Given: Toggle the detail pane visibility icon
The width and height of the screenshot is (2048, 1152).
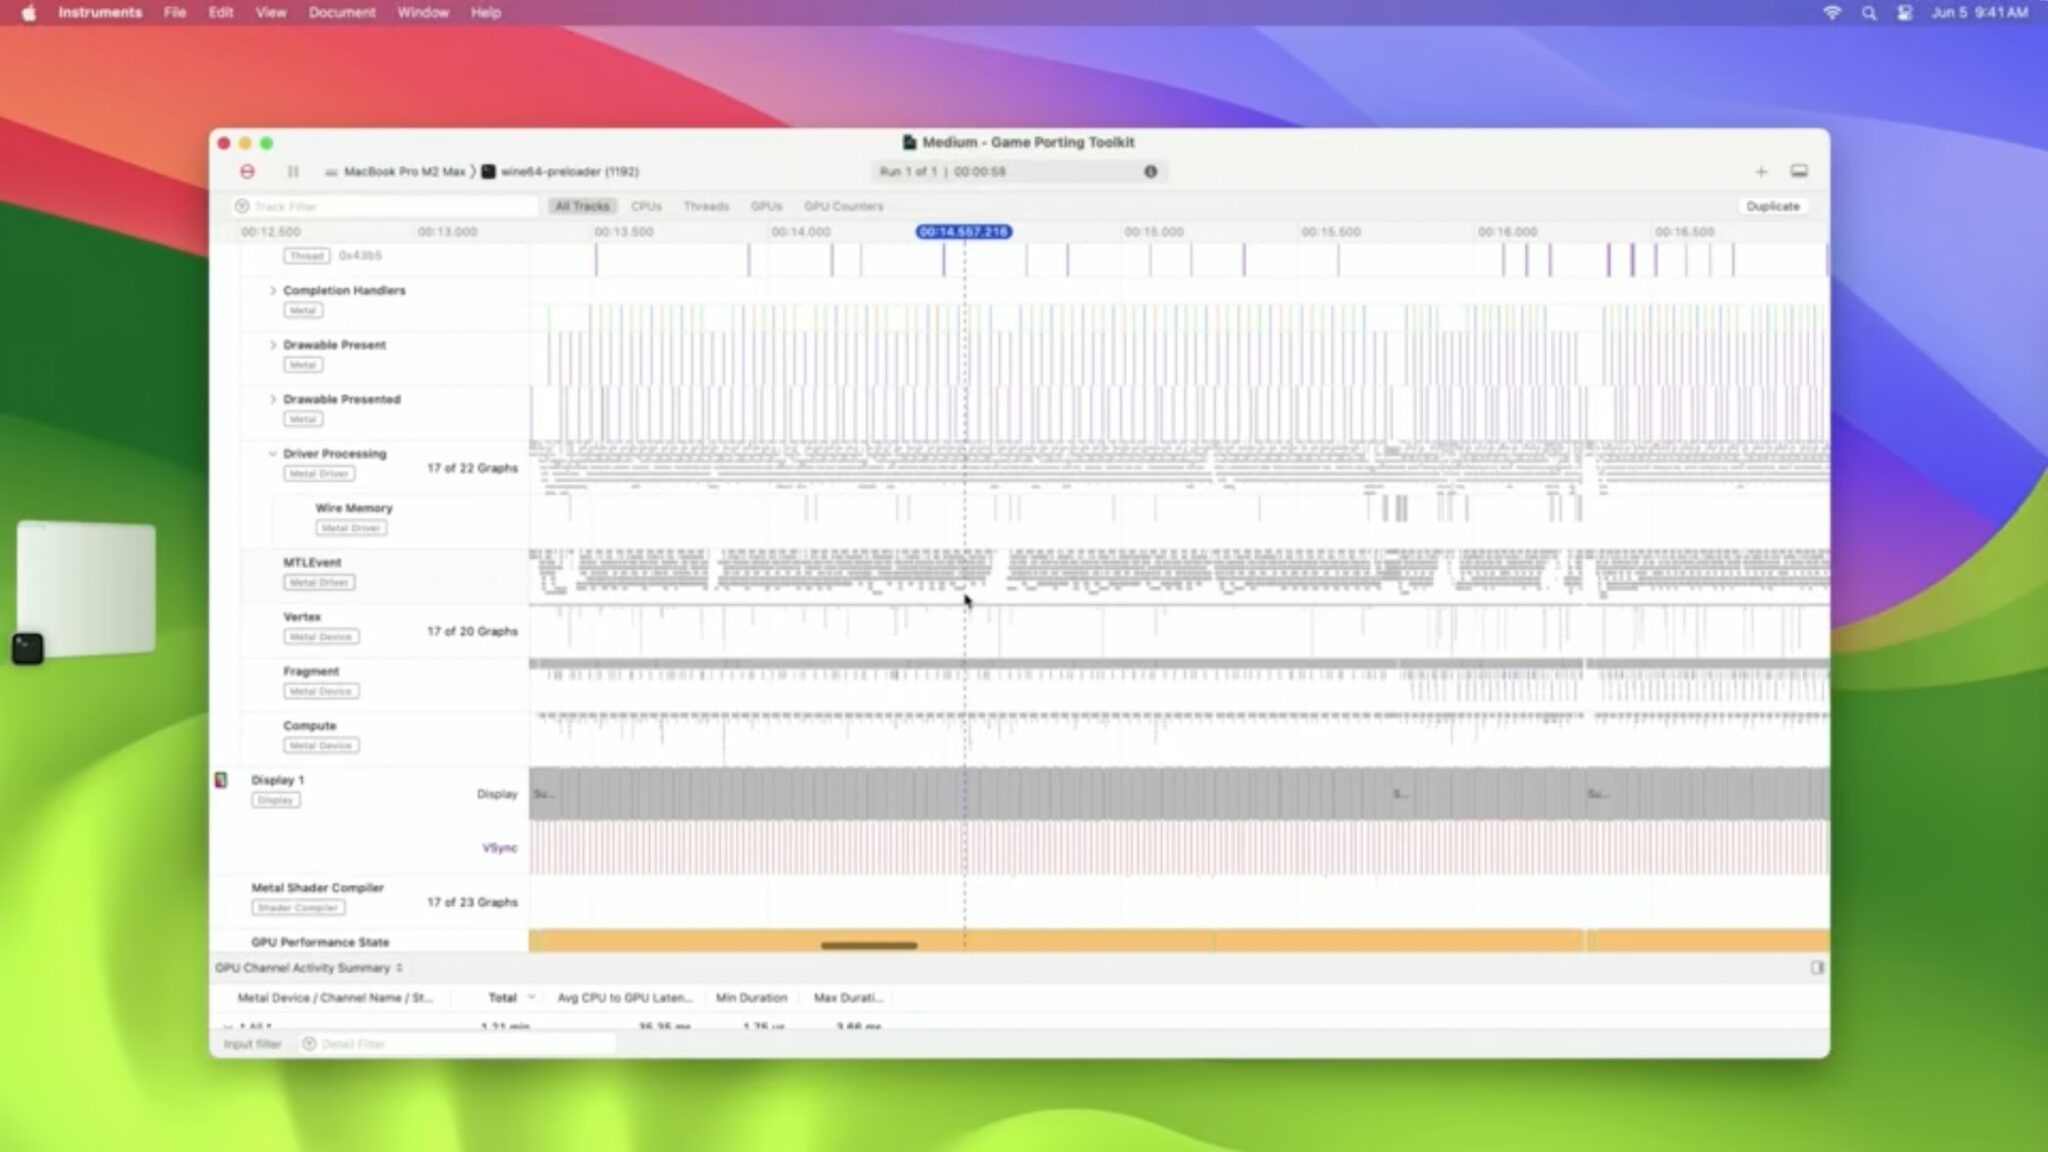Looking at the screenshot, I should pyautogui.click(x=1799, y=172).
